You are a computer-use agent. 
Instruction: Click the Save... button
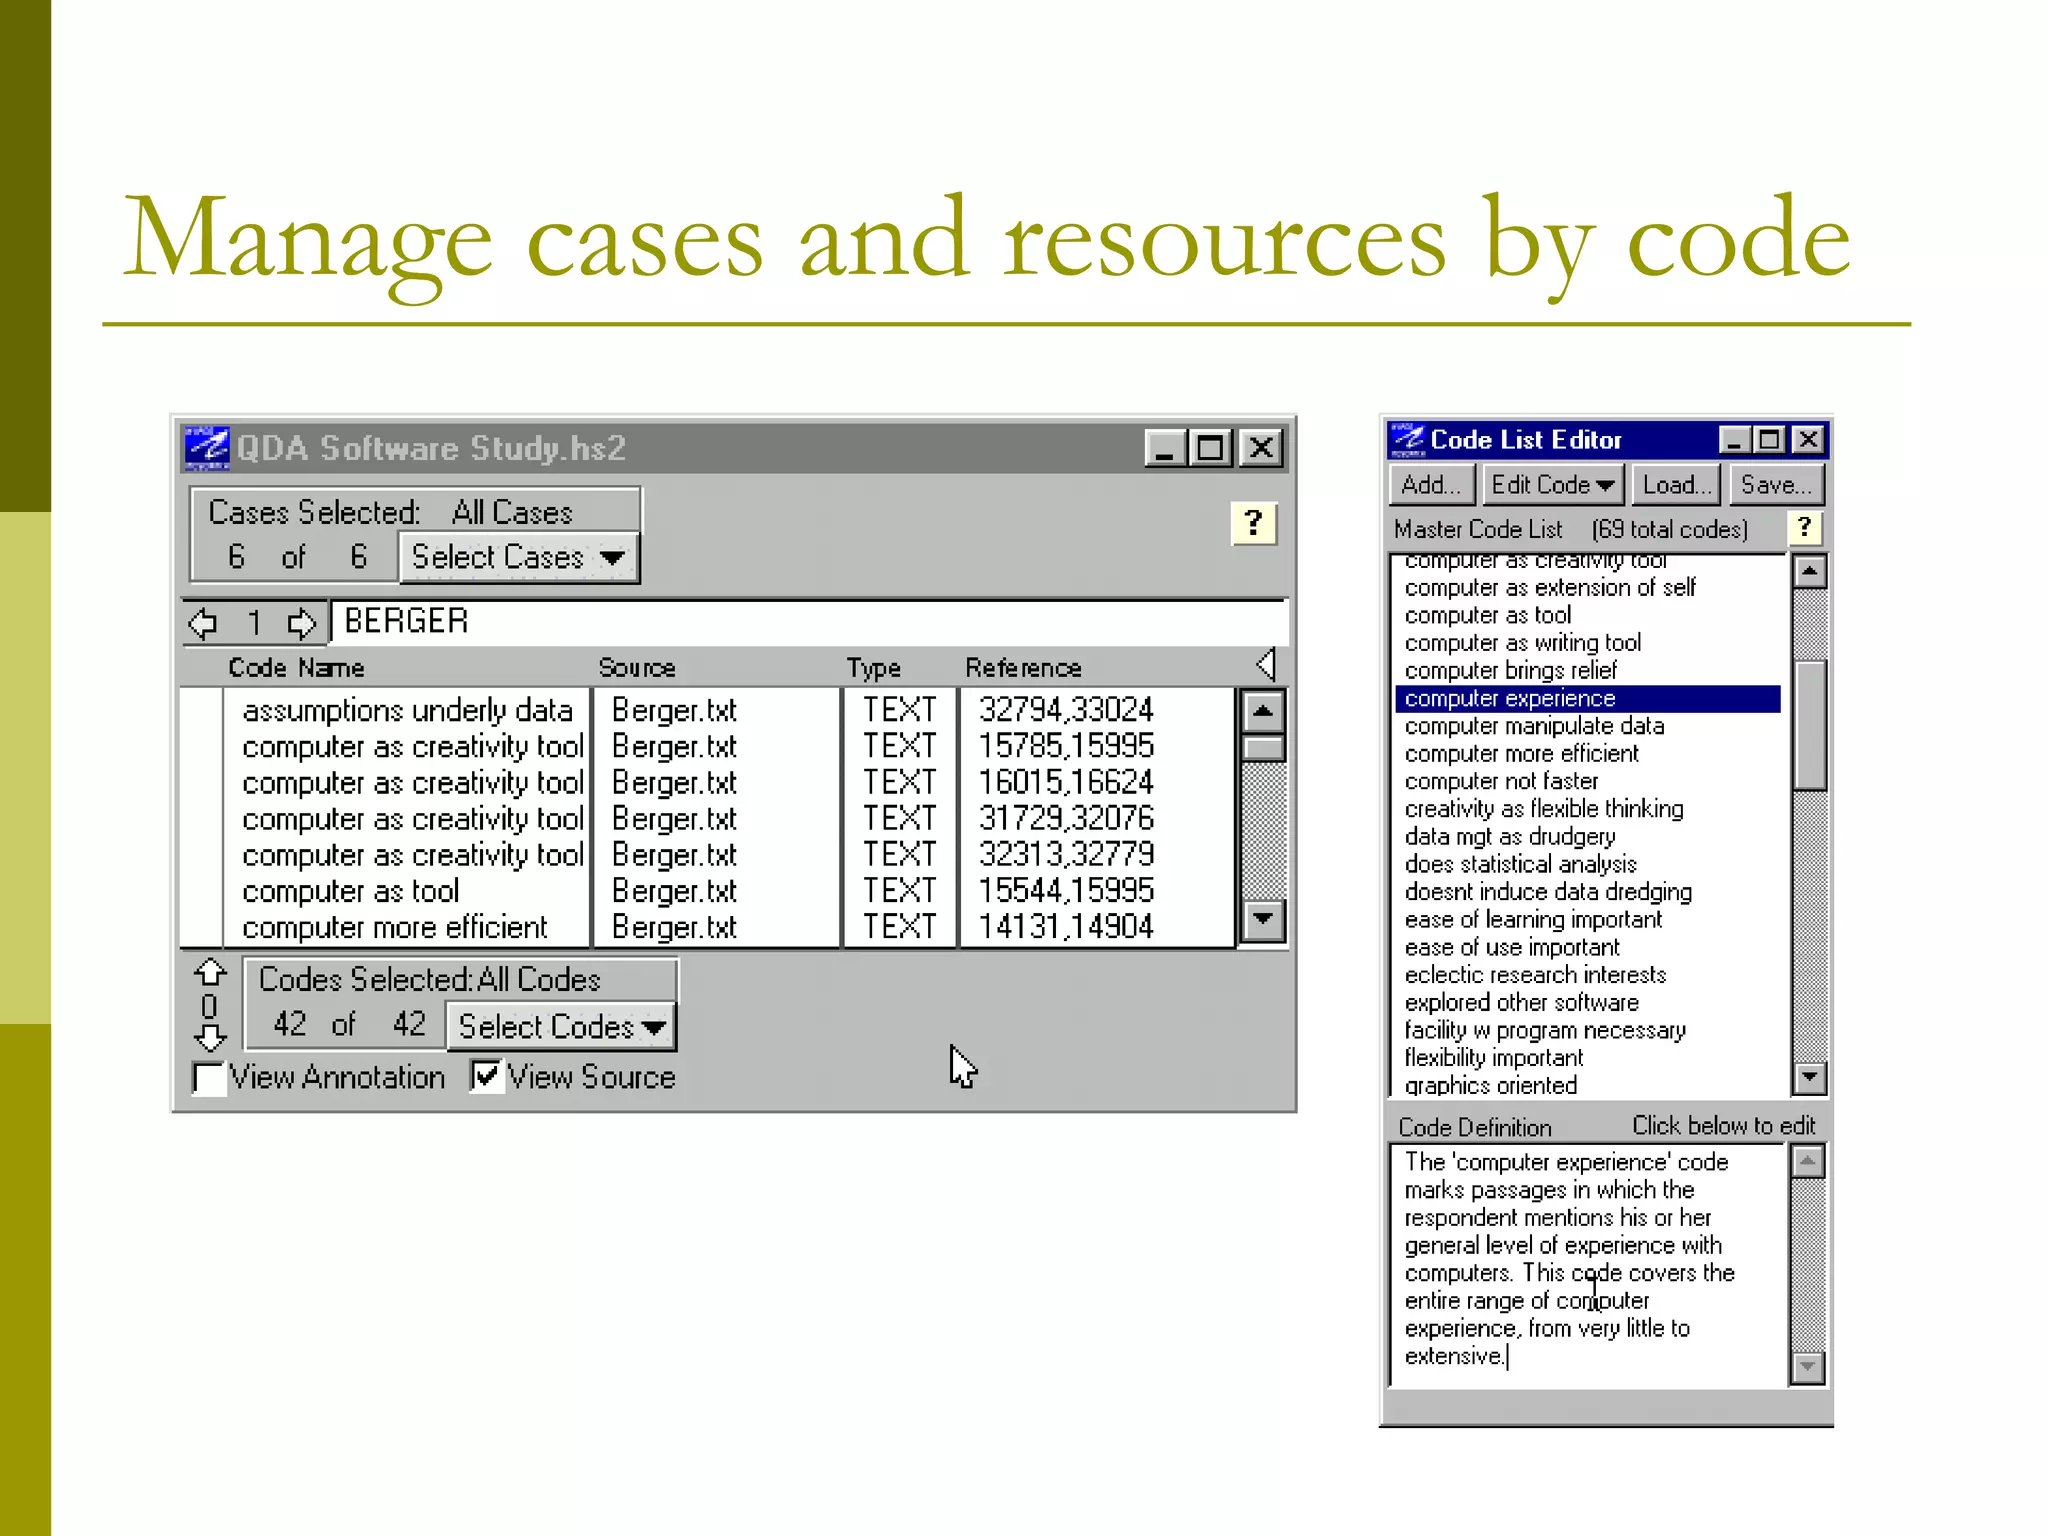click(x=1775, y=485)
